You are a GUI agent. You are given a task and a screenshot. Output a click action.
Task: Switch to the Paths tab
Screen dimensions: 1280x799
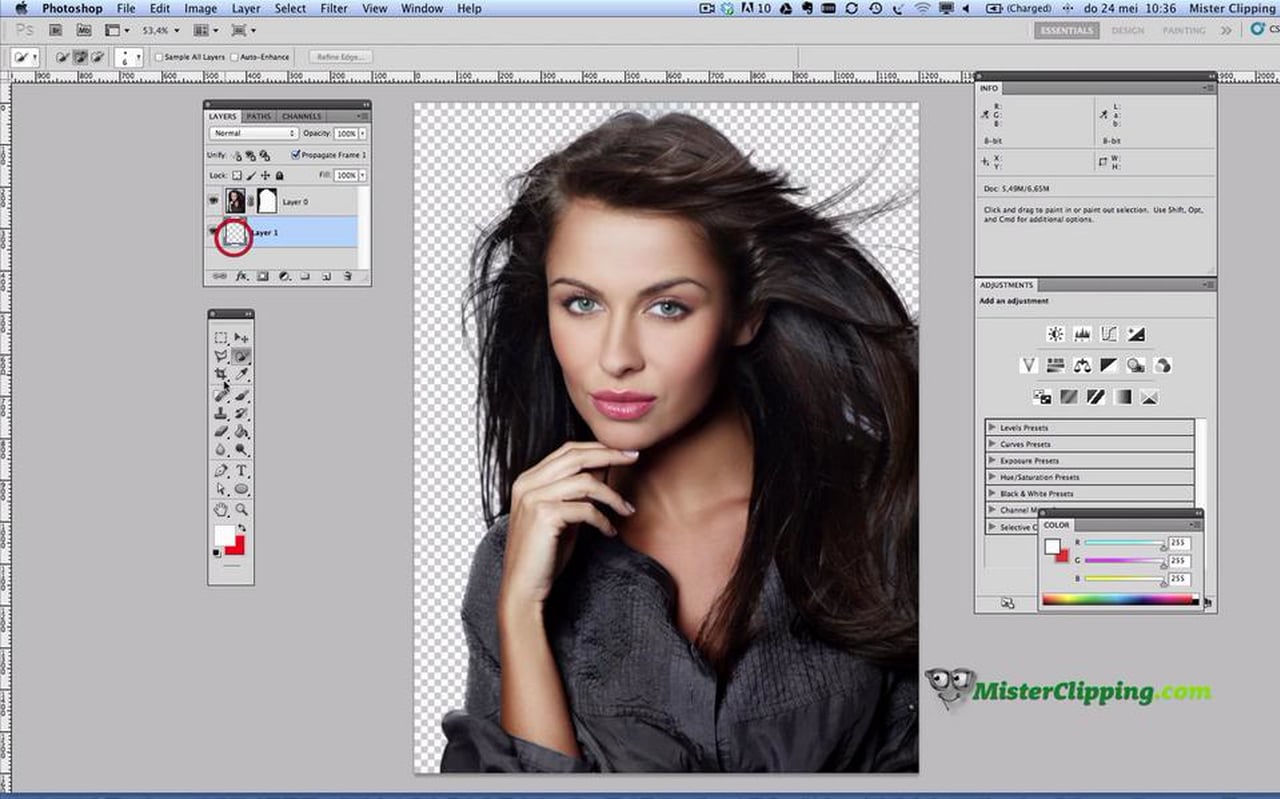coord(259,116)
